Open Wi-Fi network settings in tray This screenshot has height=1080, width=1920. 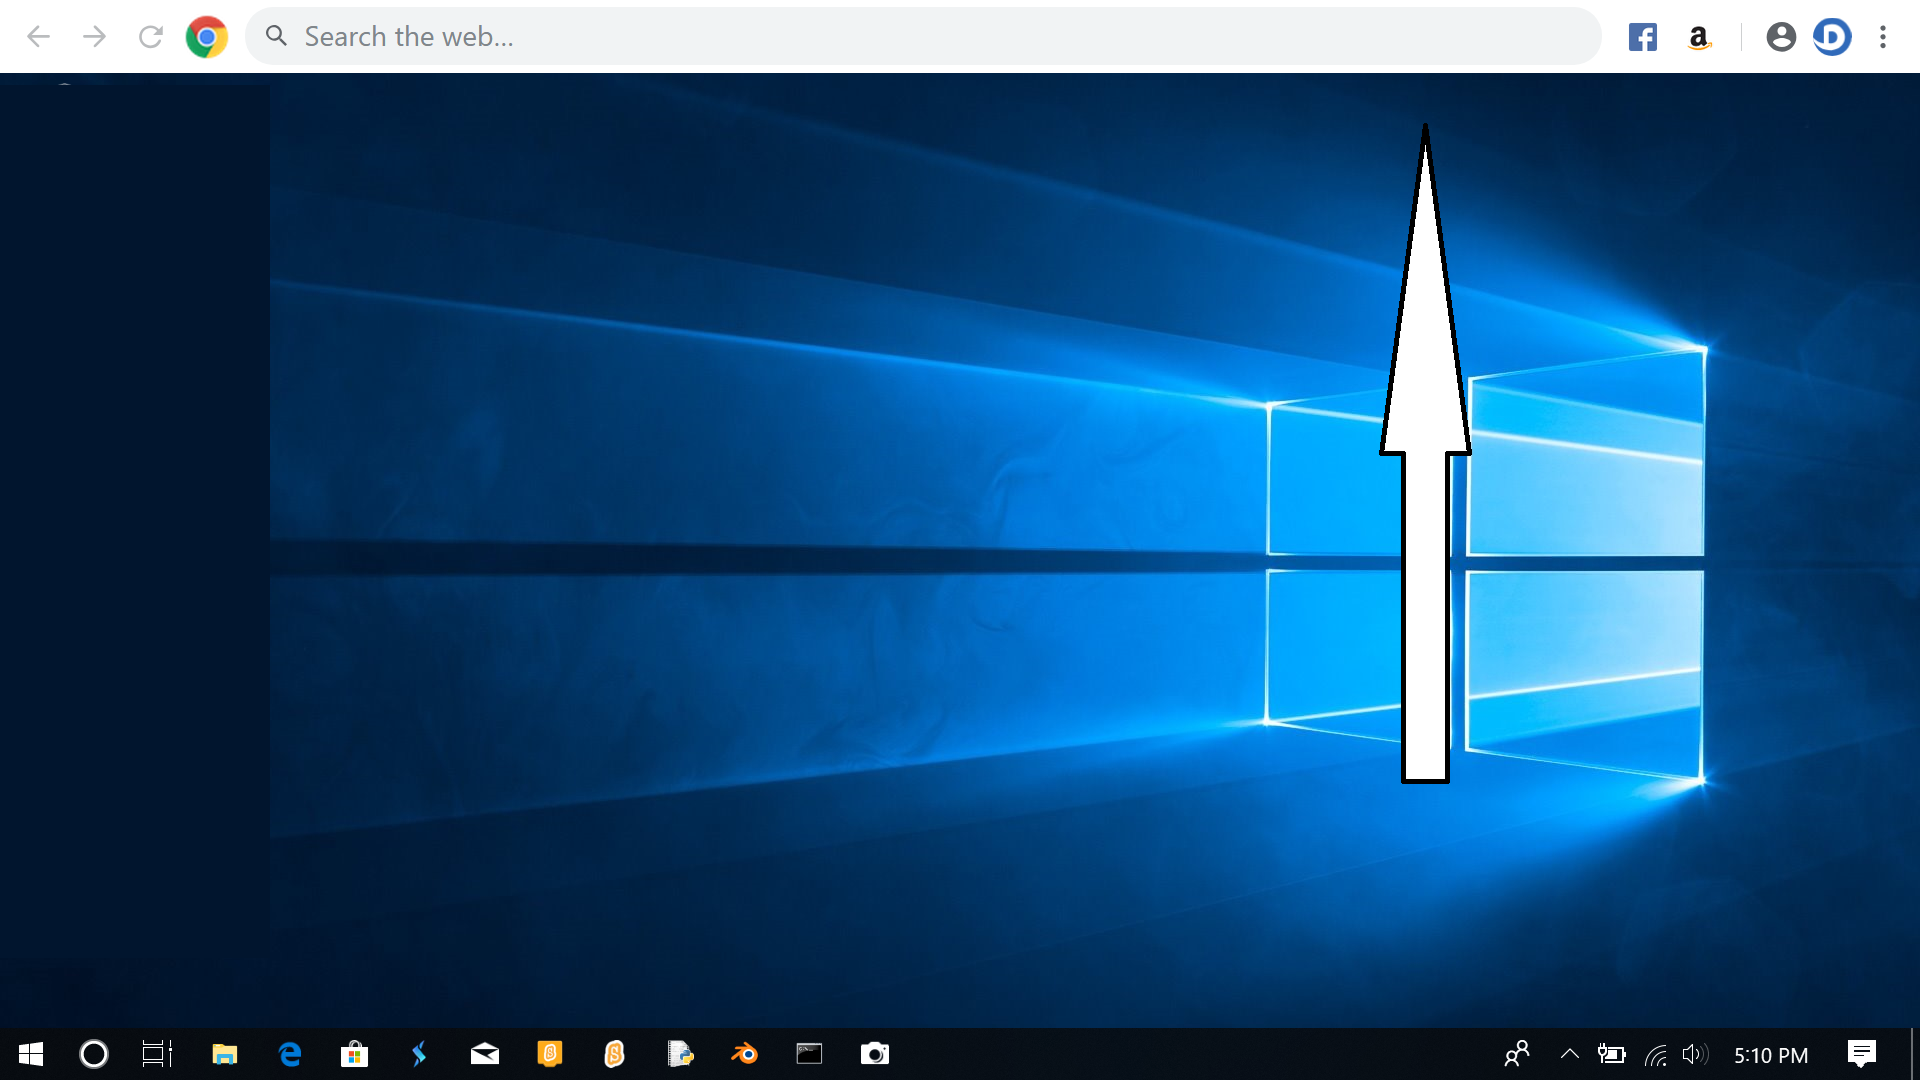coord(1656,1055)
